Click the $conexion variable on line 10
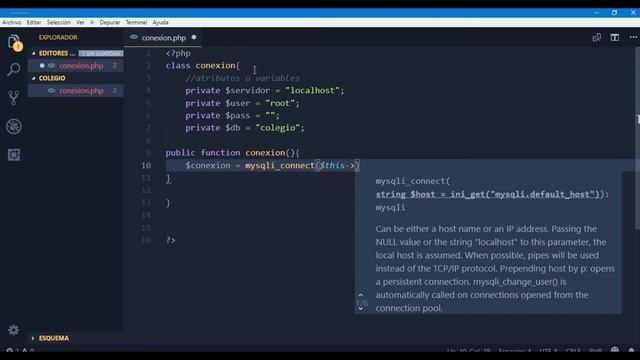Image resolution: width=640 pixels, height=360 pixels. [x=208, y=165]
